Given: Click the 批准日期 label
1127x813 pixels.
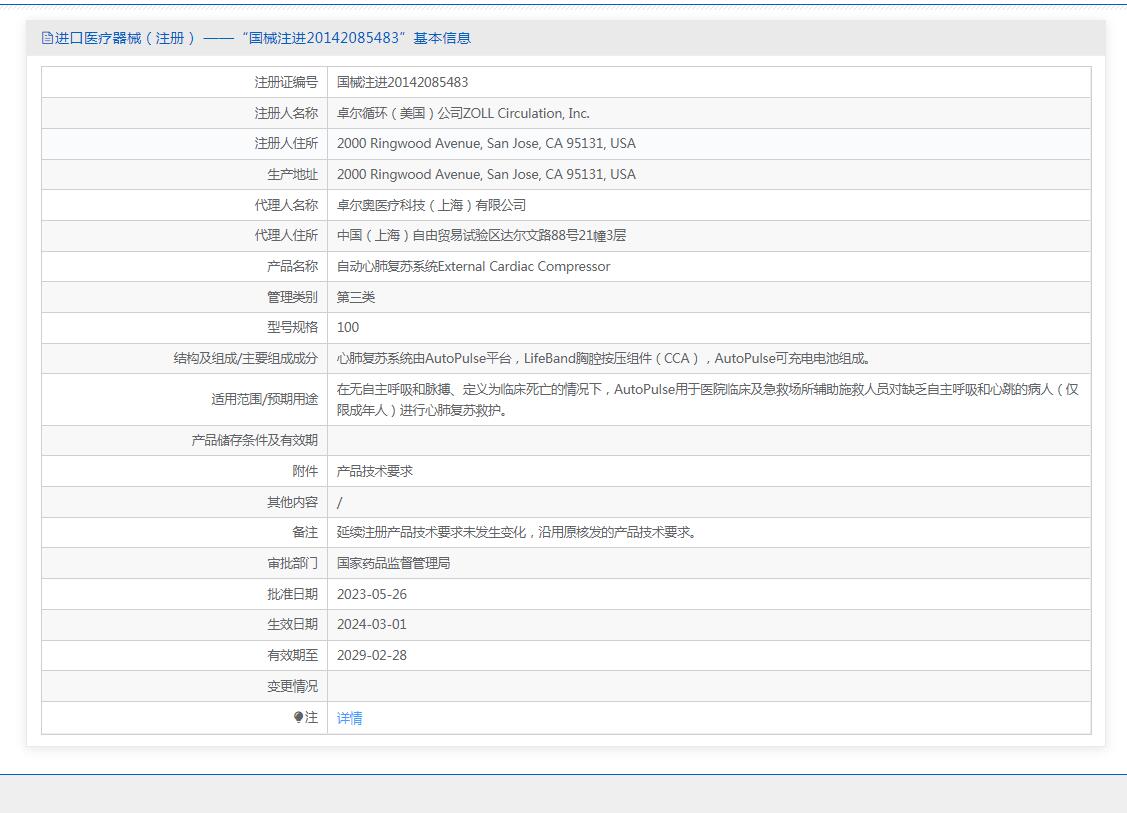Looking at the screenshot, I should tap(293, 594).
